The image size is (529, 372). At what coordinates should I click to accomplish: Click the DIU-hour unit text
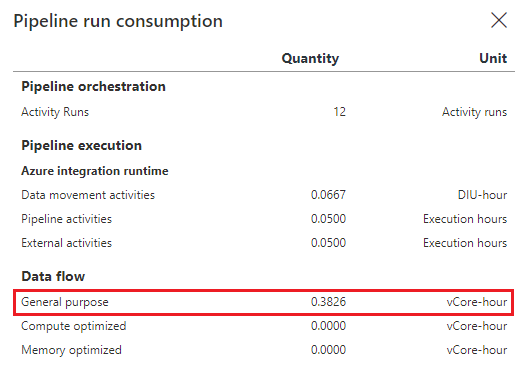[x=482, y=195]
